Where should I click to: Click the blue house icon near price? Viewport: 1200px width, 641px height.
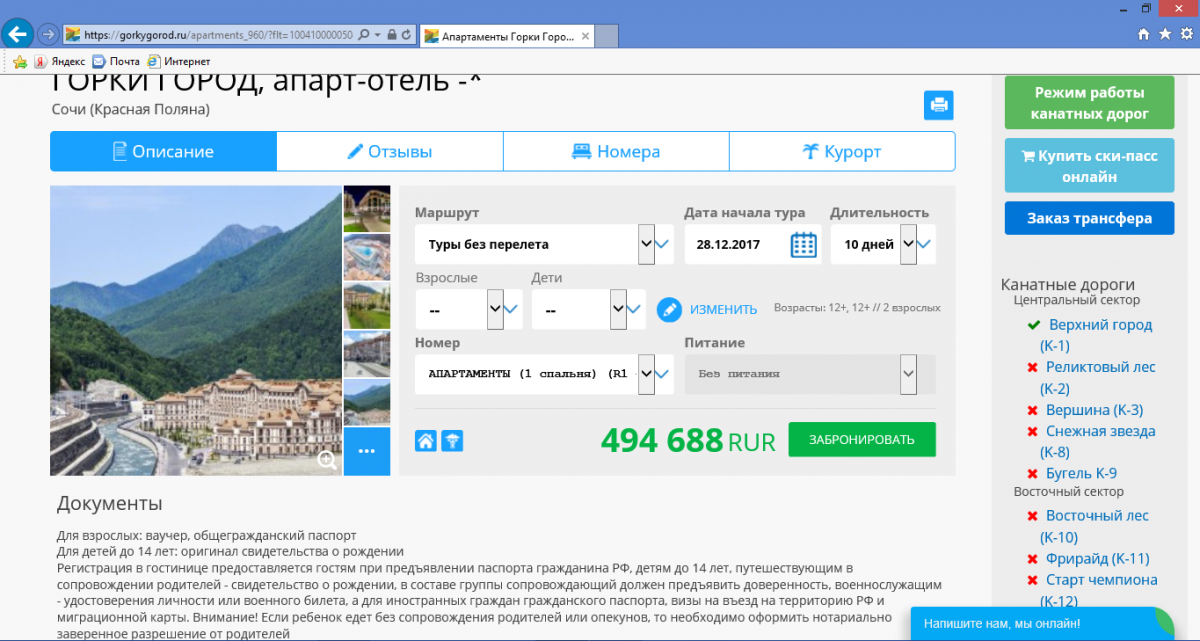426,440
